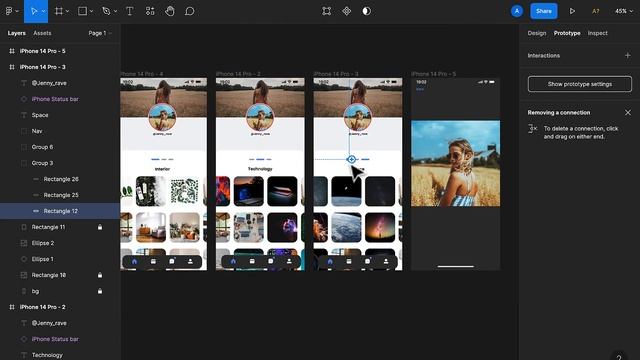Toggle lock on bg layer

pyautogui.click(x=100, y=291)
